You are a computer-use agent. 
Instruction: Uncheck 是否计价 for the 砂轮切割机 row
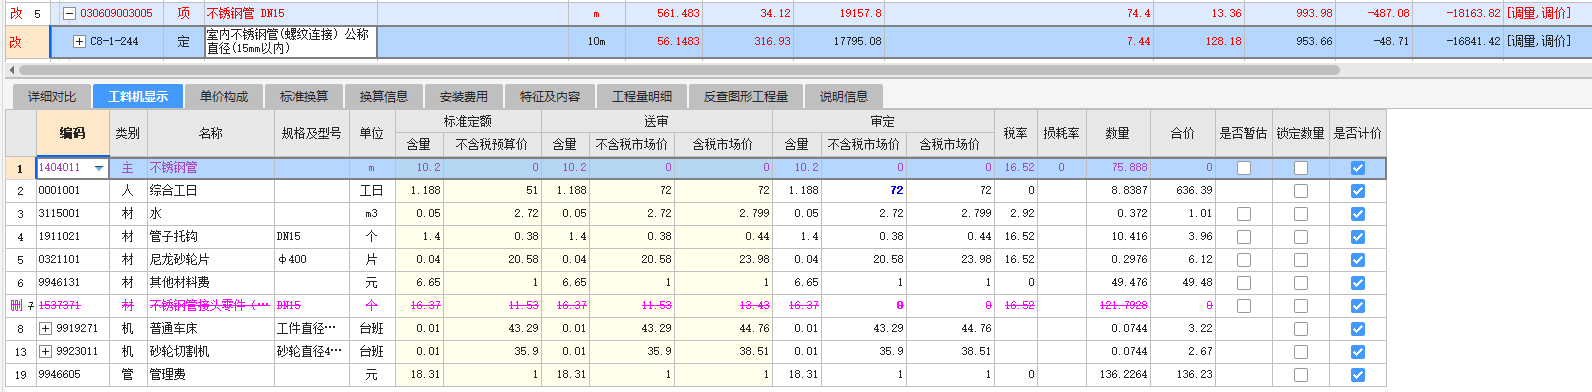pyautogui.click(x=1358, y=352)
